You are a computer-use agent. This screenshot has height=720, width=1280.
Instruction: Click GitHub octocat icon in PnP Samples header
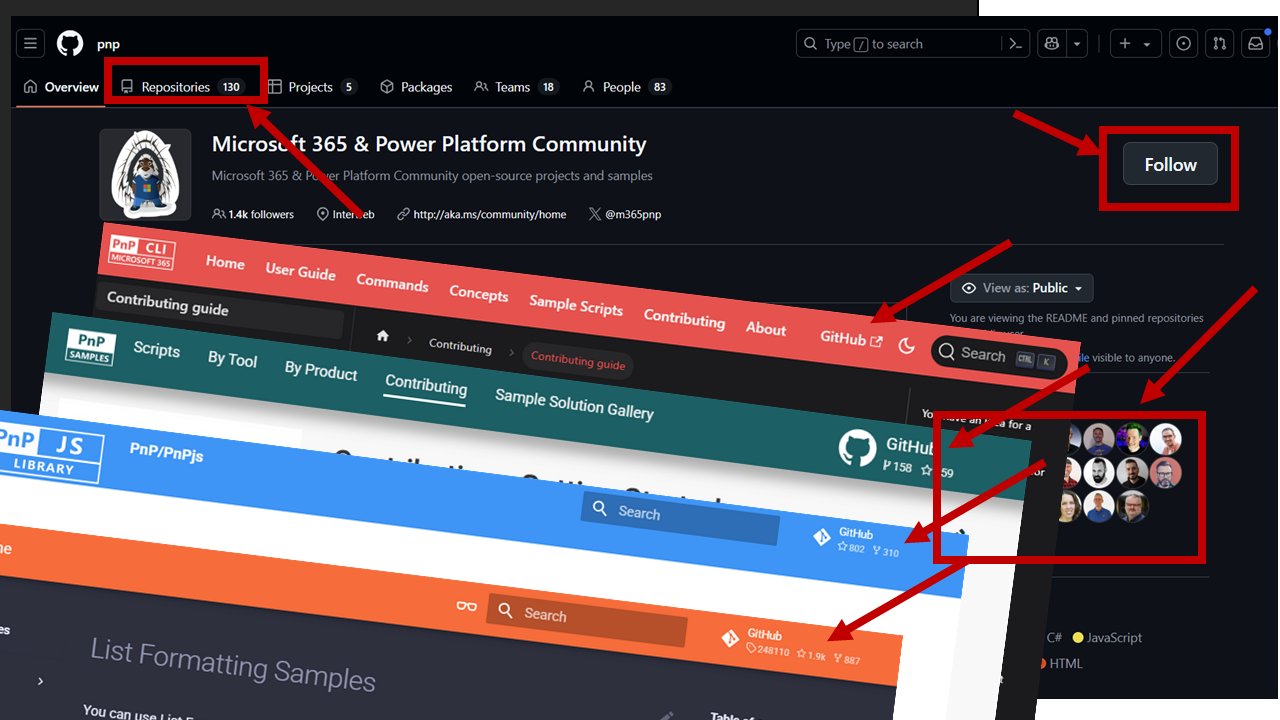[857, 450]
